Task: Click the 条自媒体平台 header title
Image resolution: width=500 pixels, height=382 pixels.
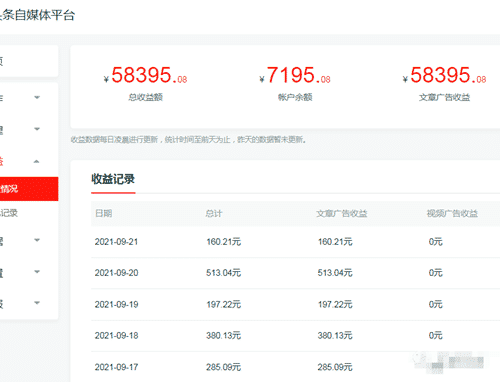Action: click(x=37, y=15)
